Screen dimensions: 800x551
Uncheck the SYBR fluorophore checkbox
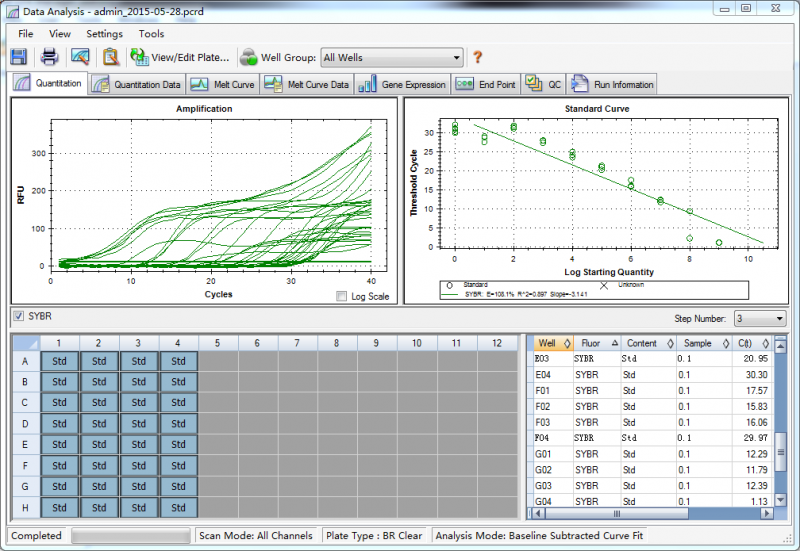tap(19, 317)
